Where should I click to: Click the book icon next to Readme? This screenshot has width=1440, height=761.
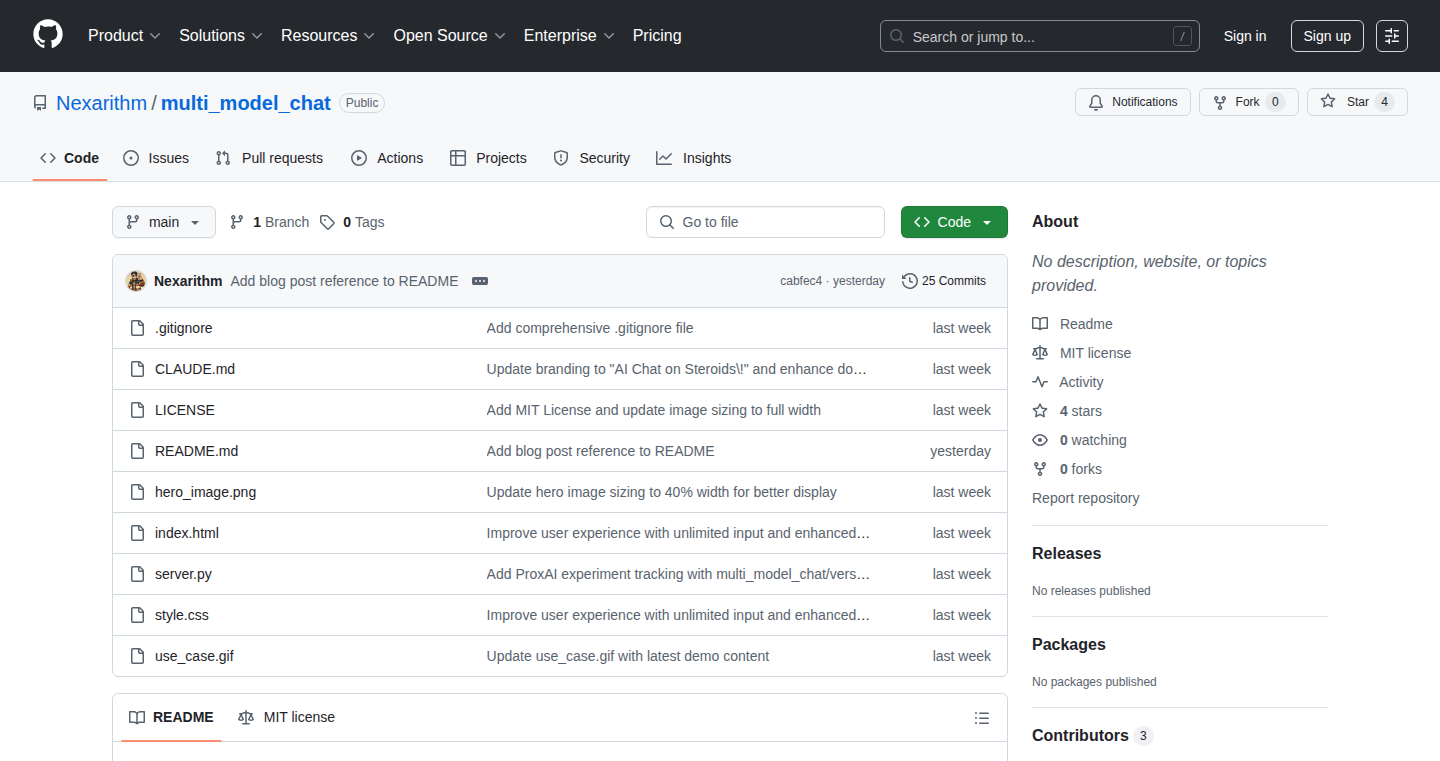point(1040,324)
